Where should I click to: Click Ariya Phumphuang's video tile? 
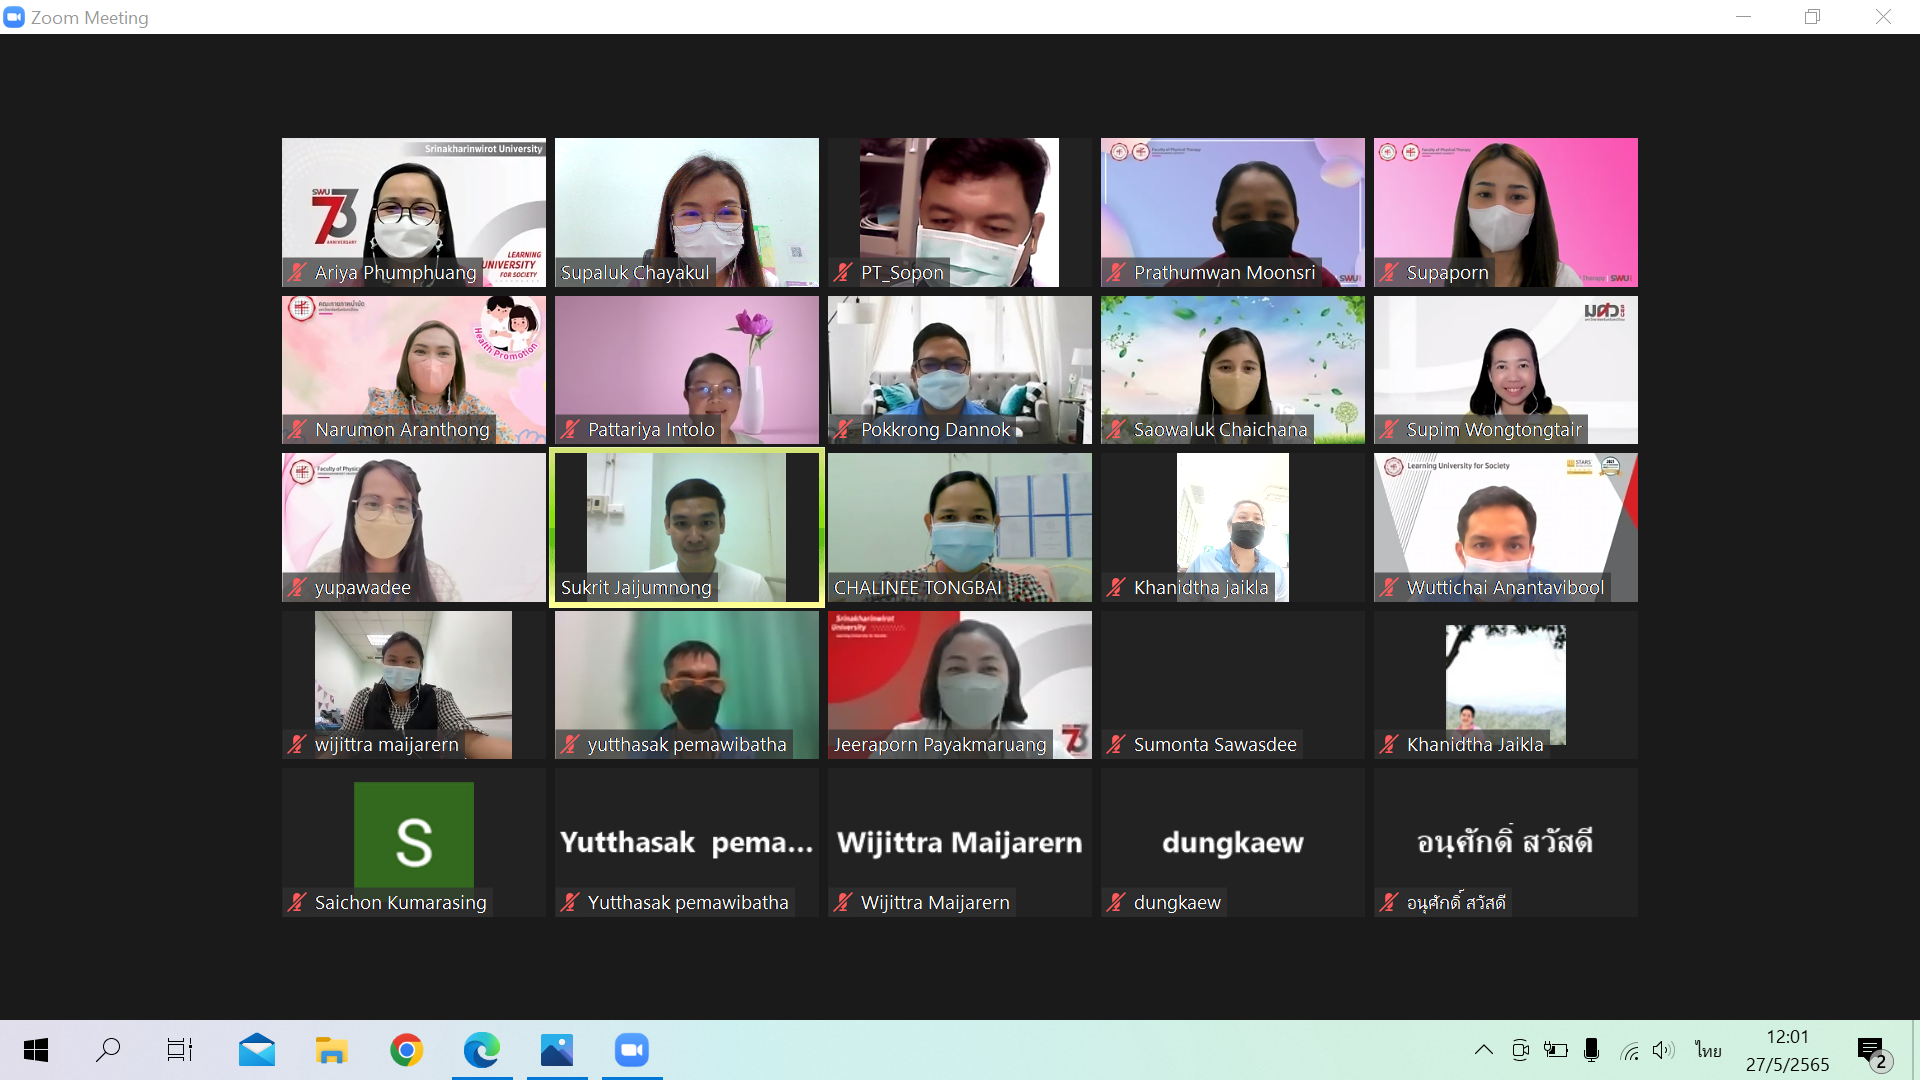pyautogui.click(x=413, y=205)
